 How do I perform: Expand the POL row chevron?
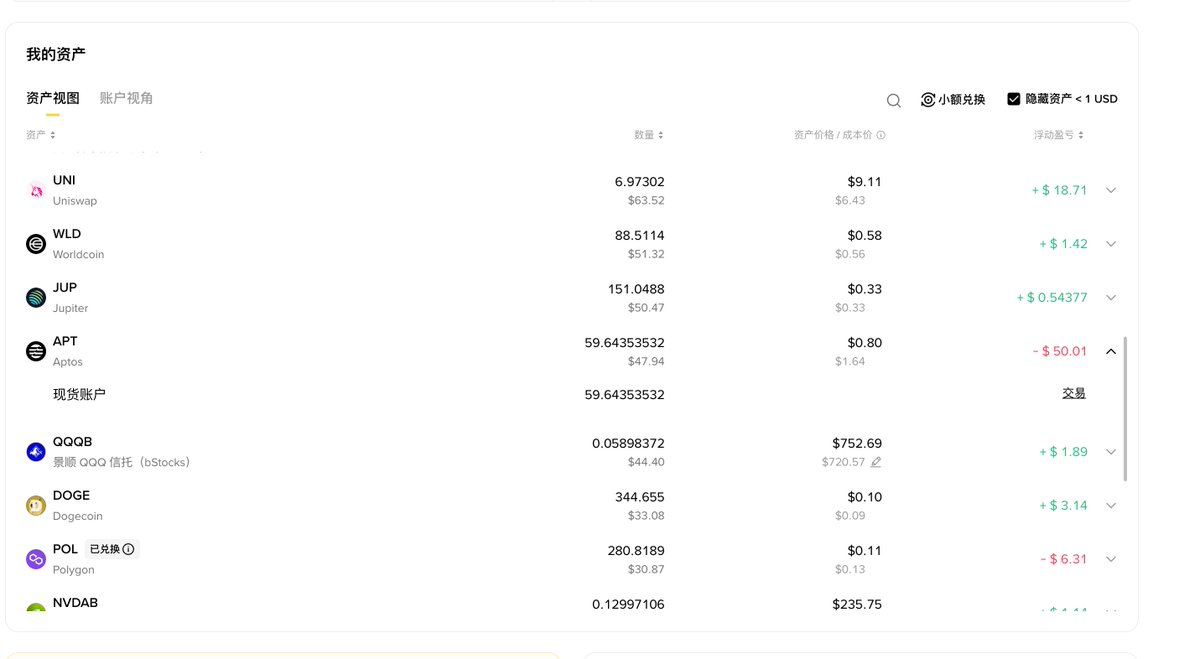click(1111, 559)
